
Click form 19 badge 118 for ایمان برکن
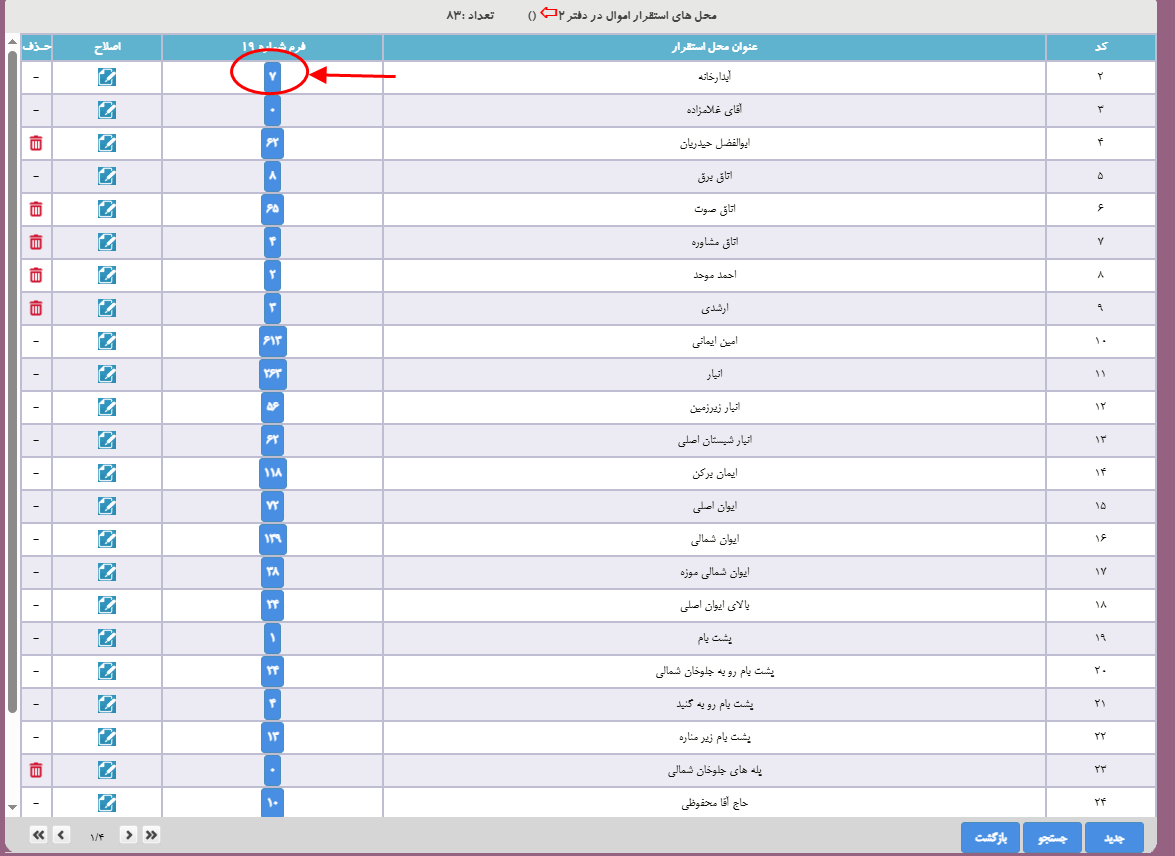click(x=272, y=473)
